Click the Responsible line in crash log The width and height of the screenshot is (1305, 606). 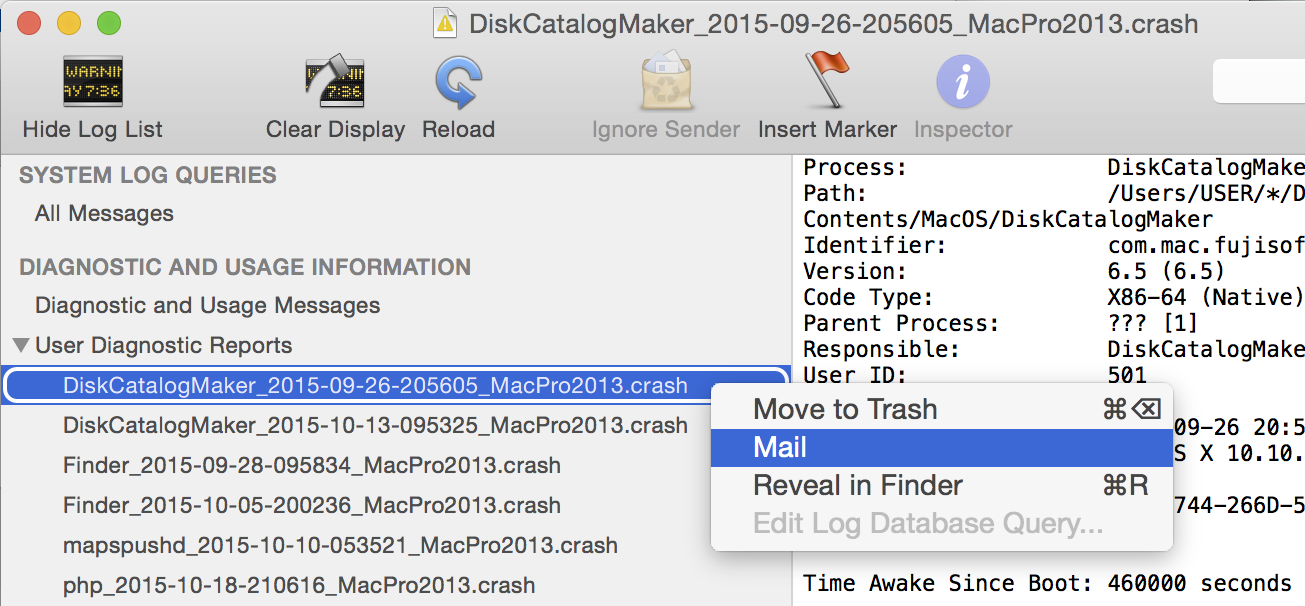[1054, 349]
